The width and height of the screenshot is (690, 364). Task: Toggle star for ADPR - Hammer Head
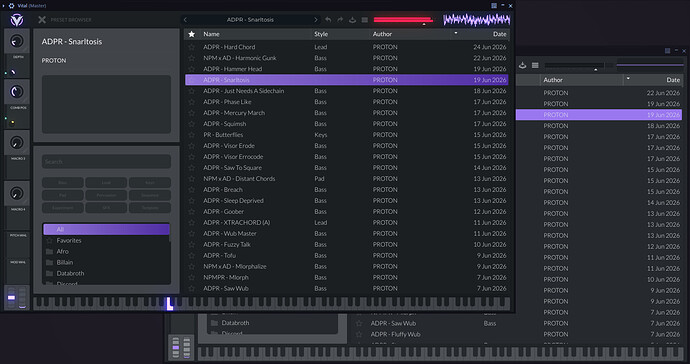point(191,69)
